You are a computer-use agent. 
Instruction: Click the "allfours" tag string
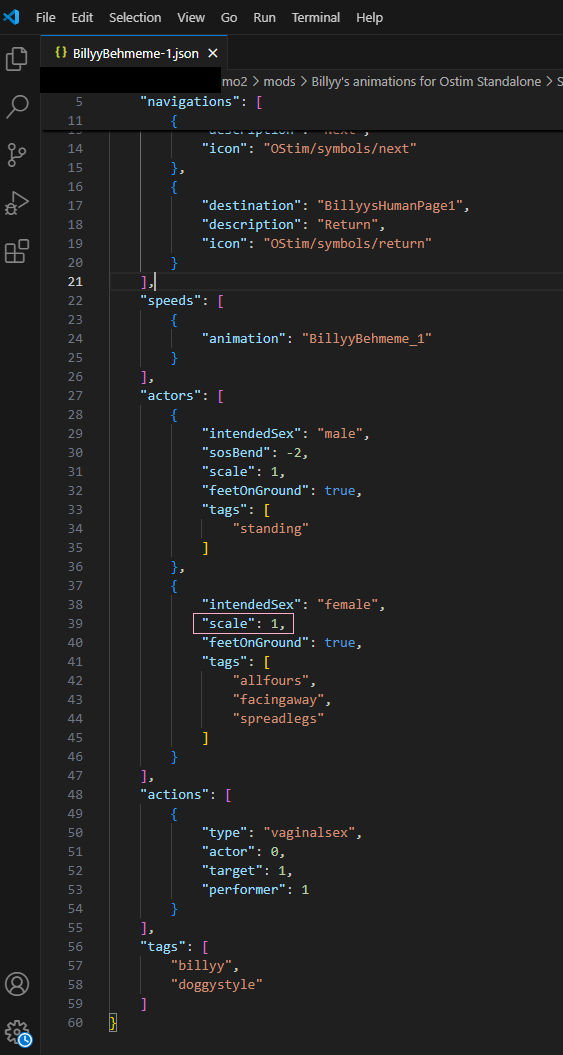(270, 680)
